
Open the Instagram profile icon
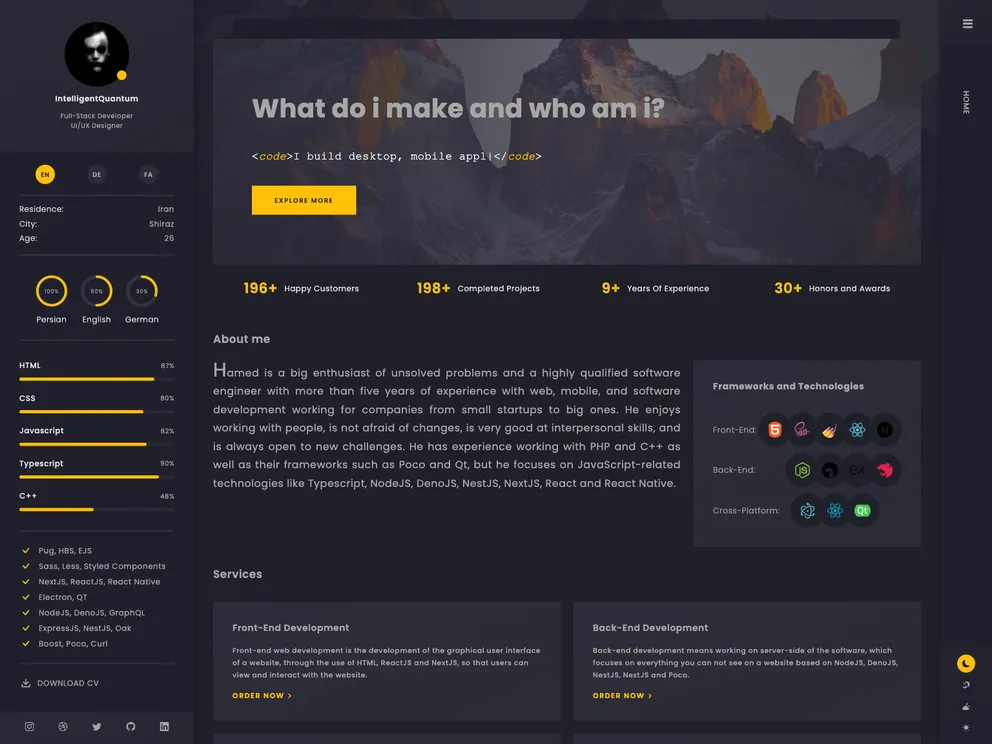pos(29,727)
